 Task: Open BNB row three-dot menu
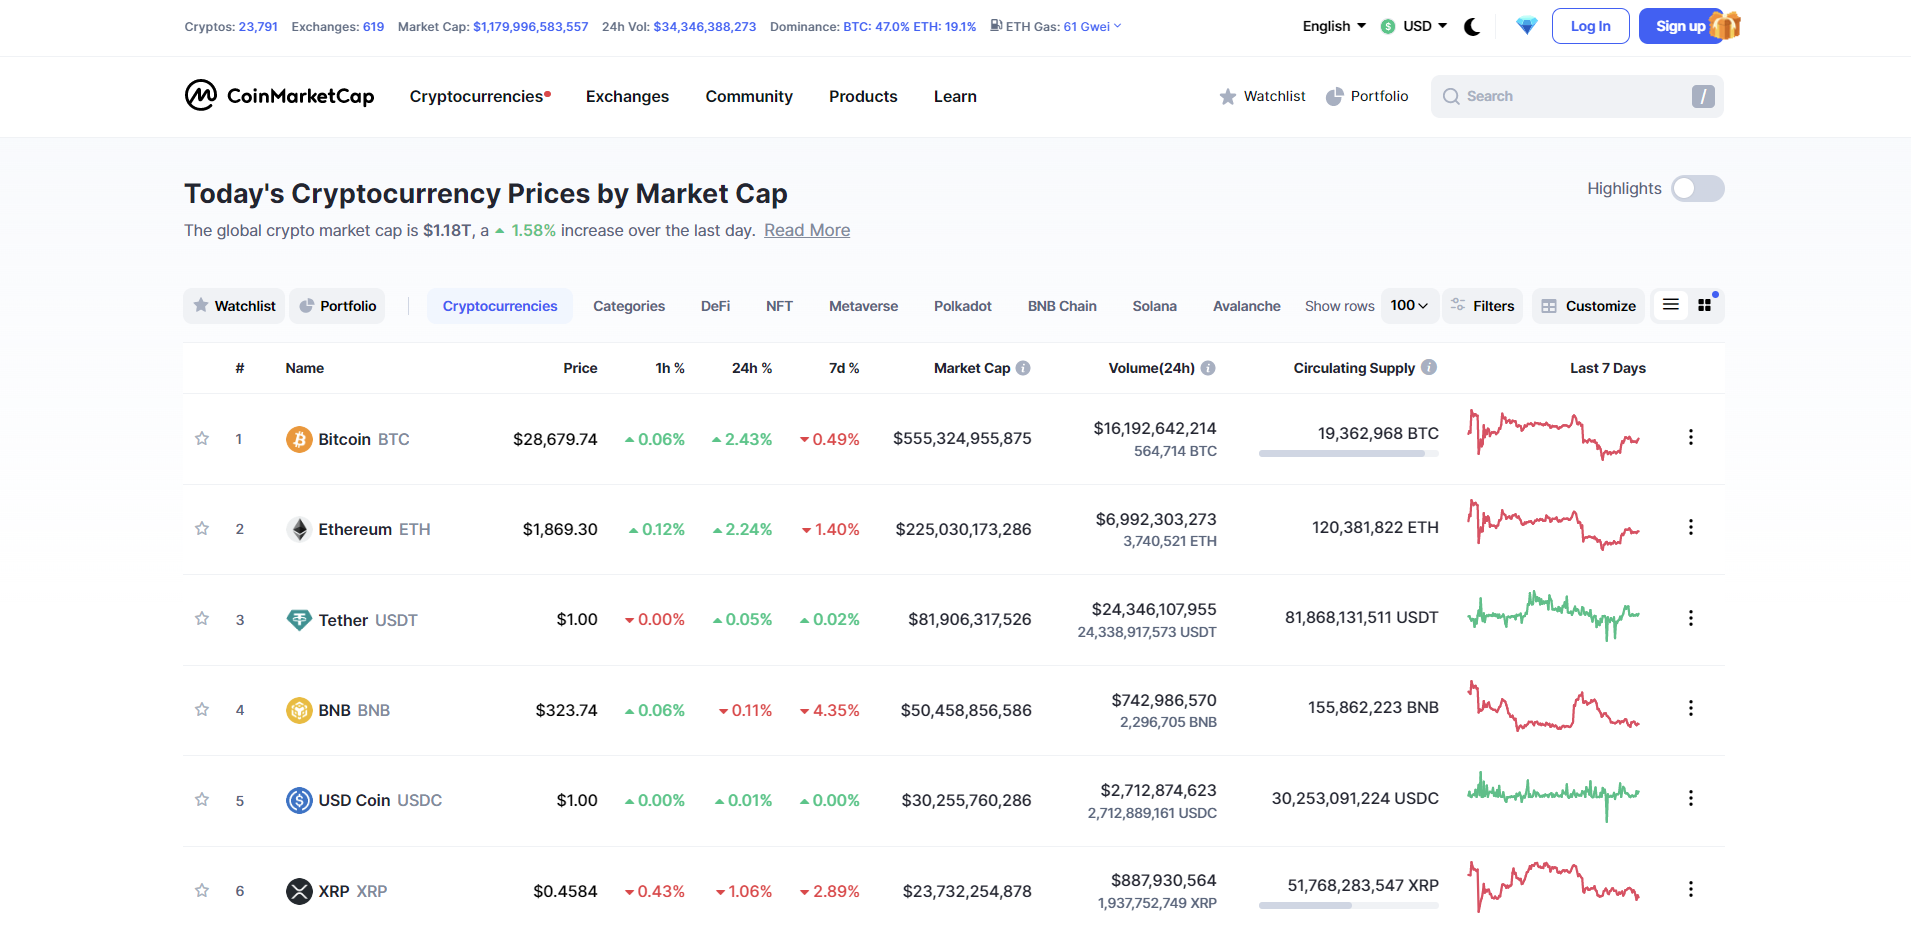pyautogui.click(x=1690, y=708)
